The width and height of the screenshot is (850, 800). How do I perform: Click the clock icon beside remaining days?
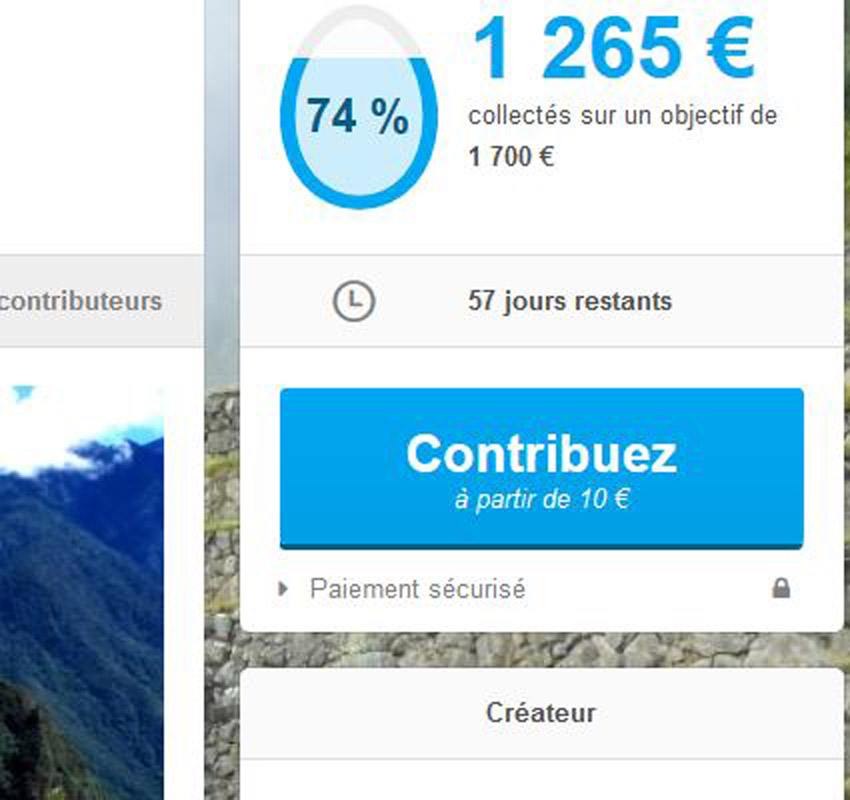pyautogui.click(x=353, y=301)
